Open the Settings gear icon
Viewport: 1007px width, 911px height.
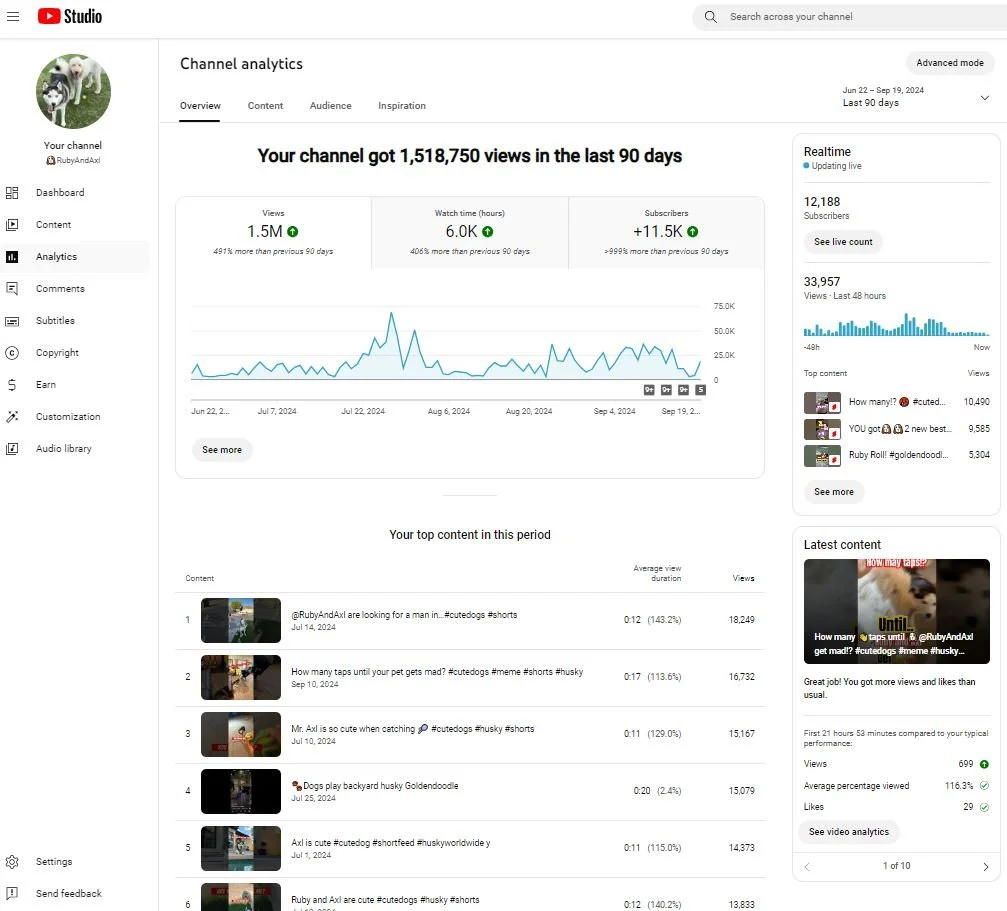tap(12, 862)
